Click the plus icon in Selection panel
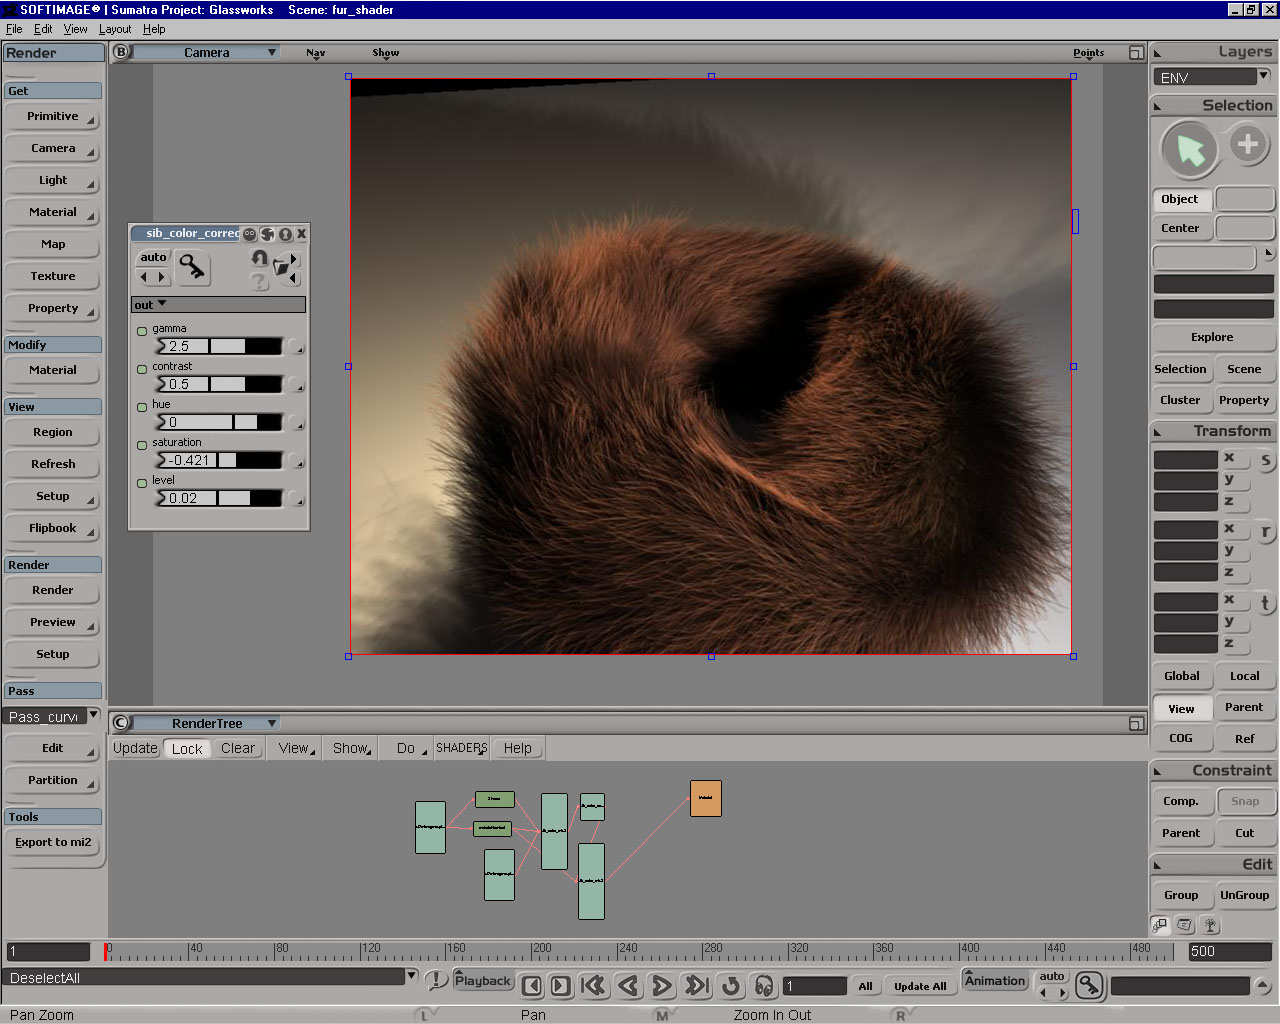Image resolution: width=1280 pixels, height=1024 pixels. (1247, 145)
